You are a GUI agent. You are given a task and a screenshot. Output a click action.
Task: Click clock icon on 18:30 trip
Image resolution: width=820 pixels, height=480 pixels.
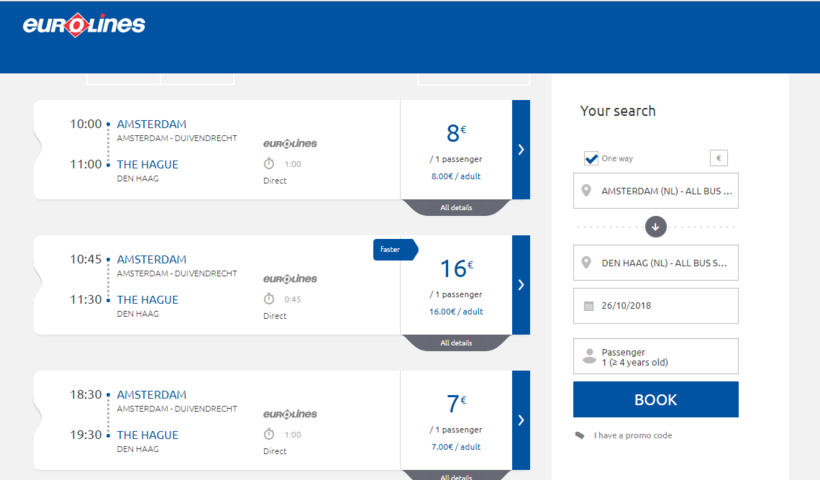click(269, 434)
